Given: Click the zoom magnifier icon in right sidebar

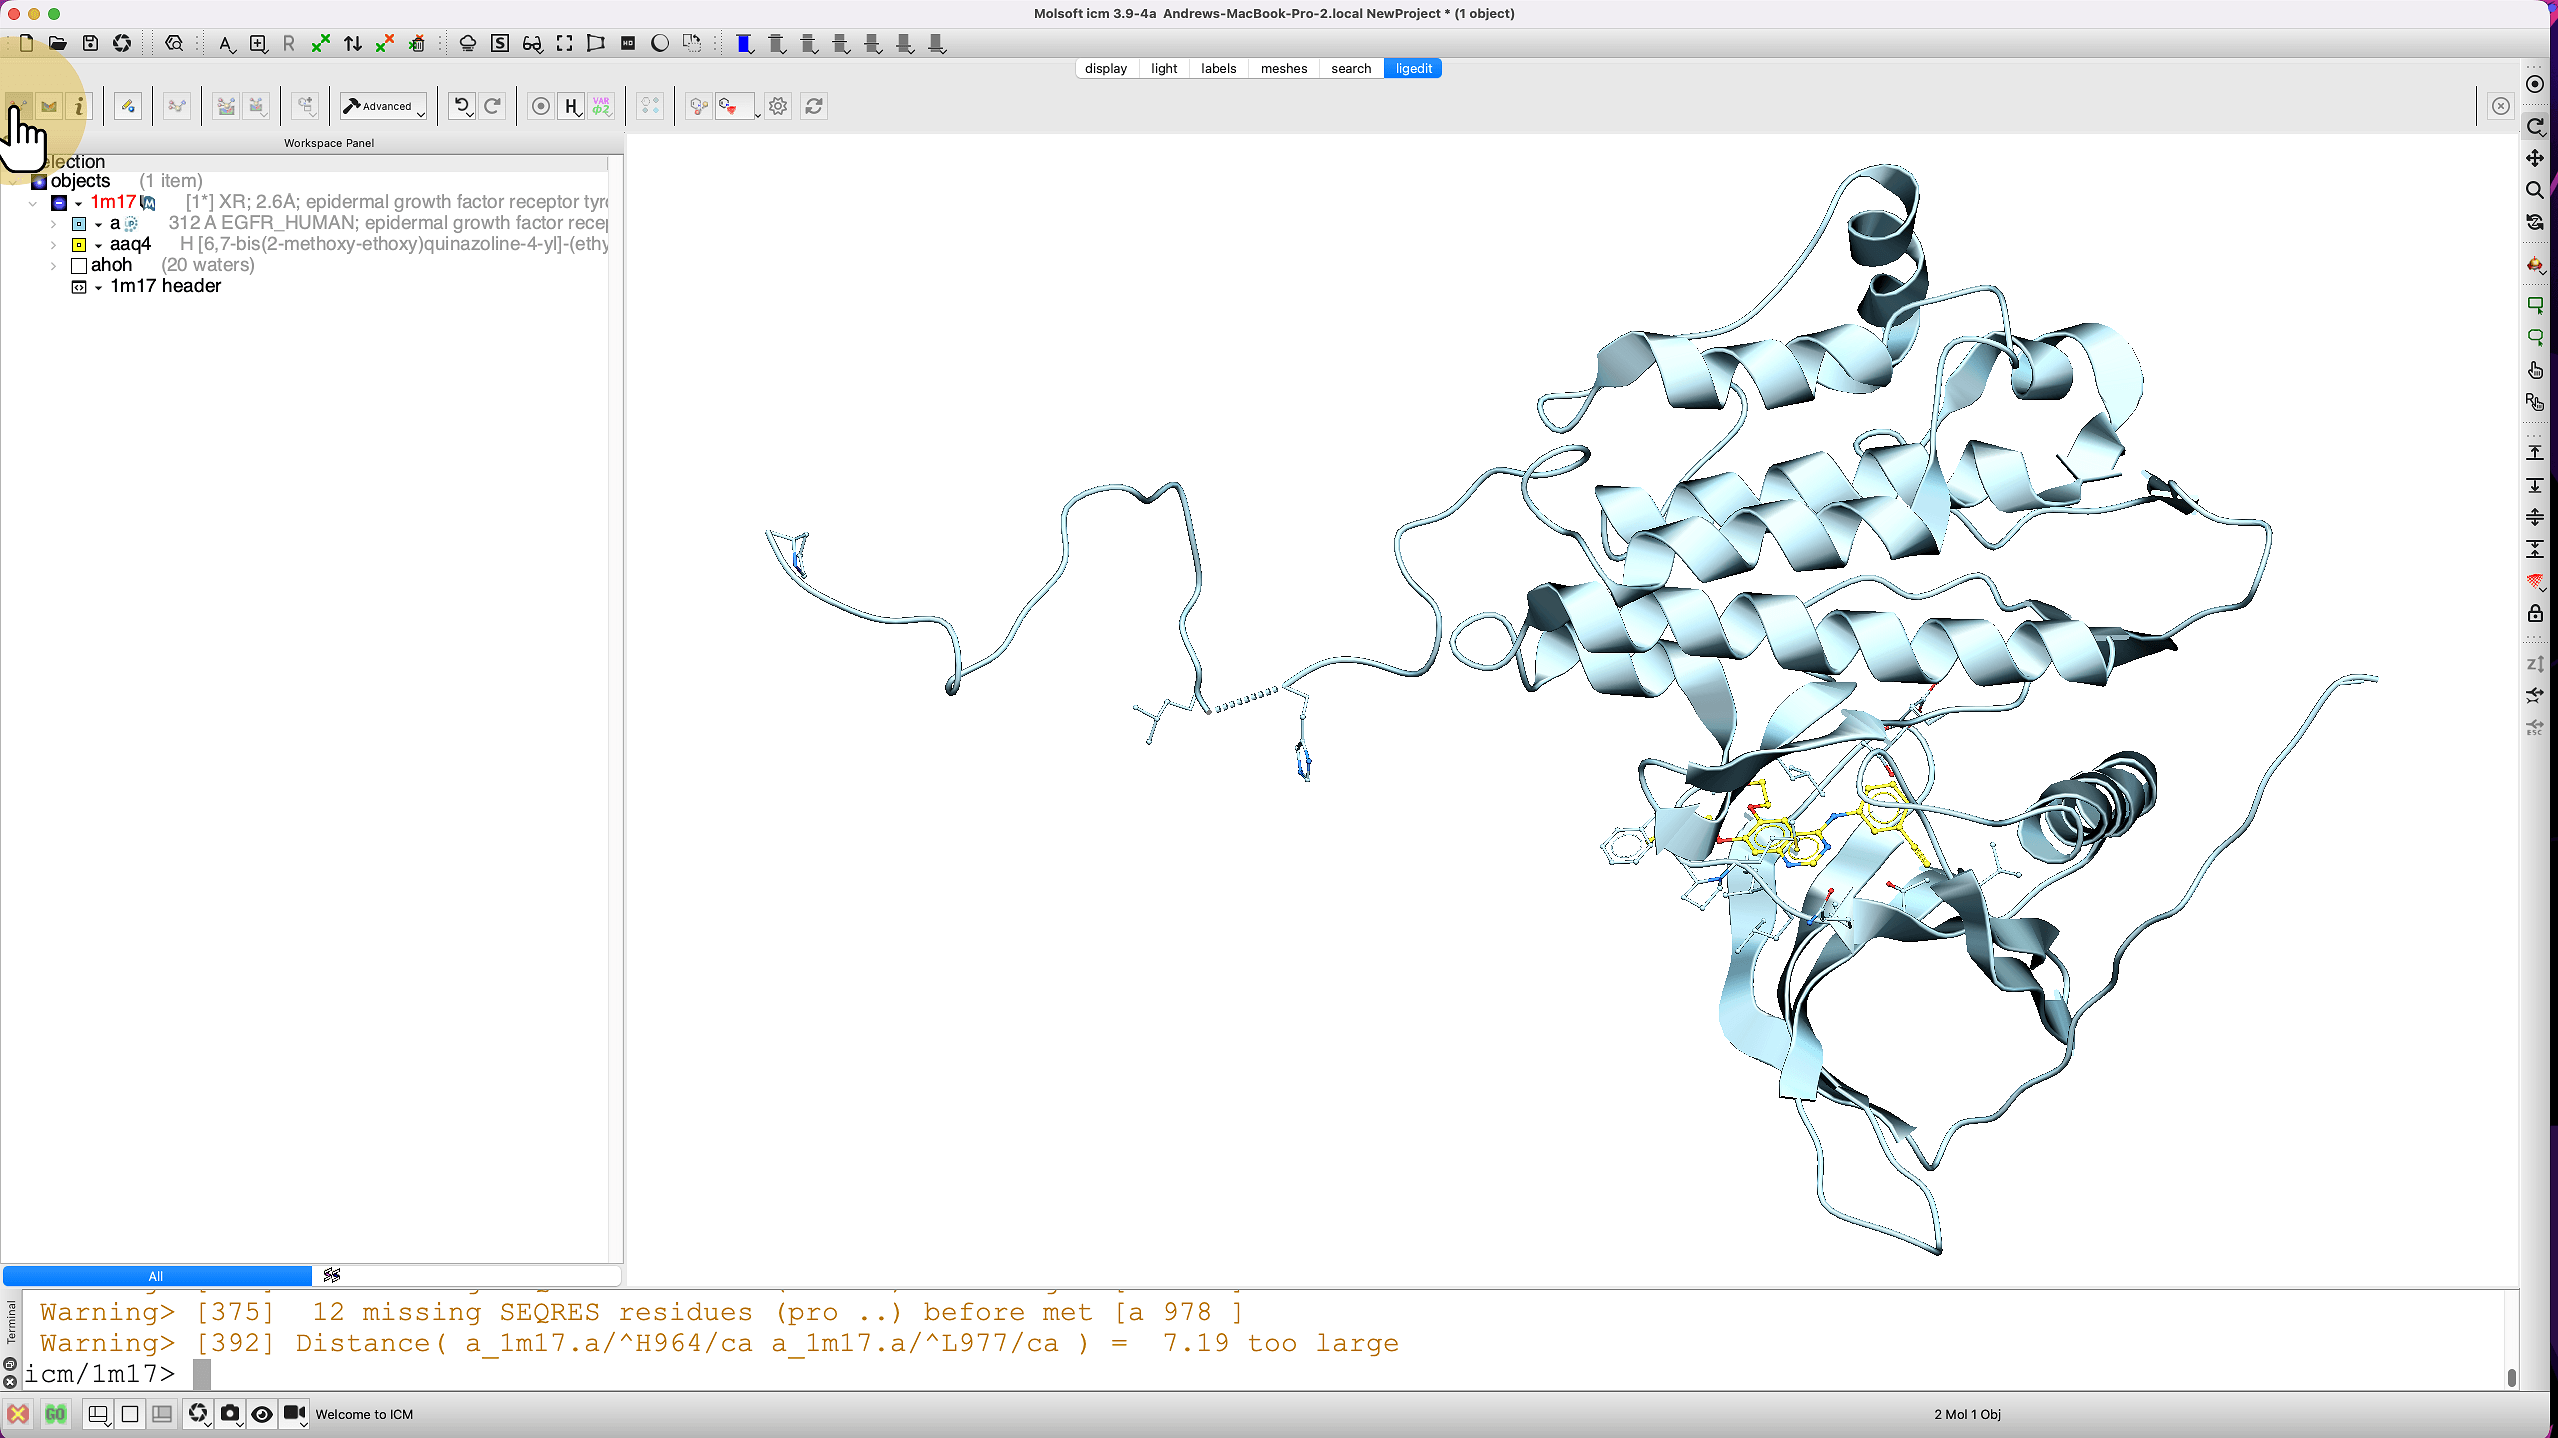Looking at the screenshot, I should 2534,190.
